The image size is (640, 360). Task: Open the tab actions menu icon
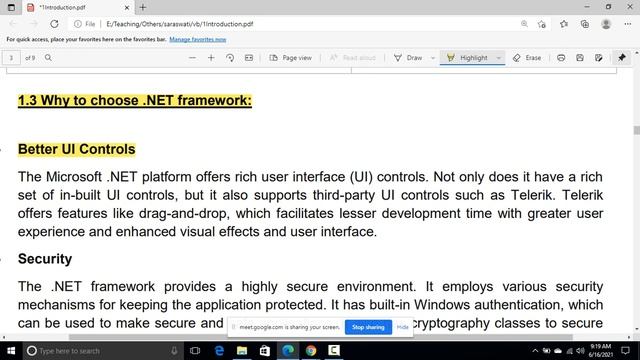[x=11, y=7]
